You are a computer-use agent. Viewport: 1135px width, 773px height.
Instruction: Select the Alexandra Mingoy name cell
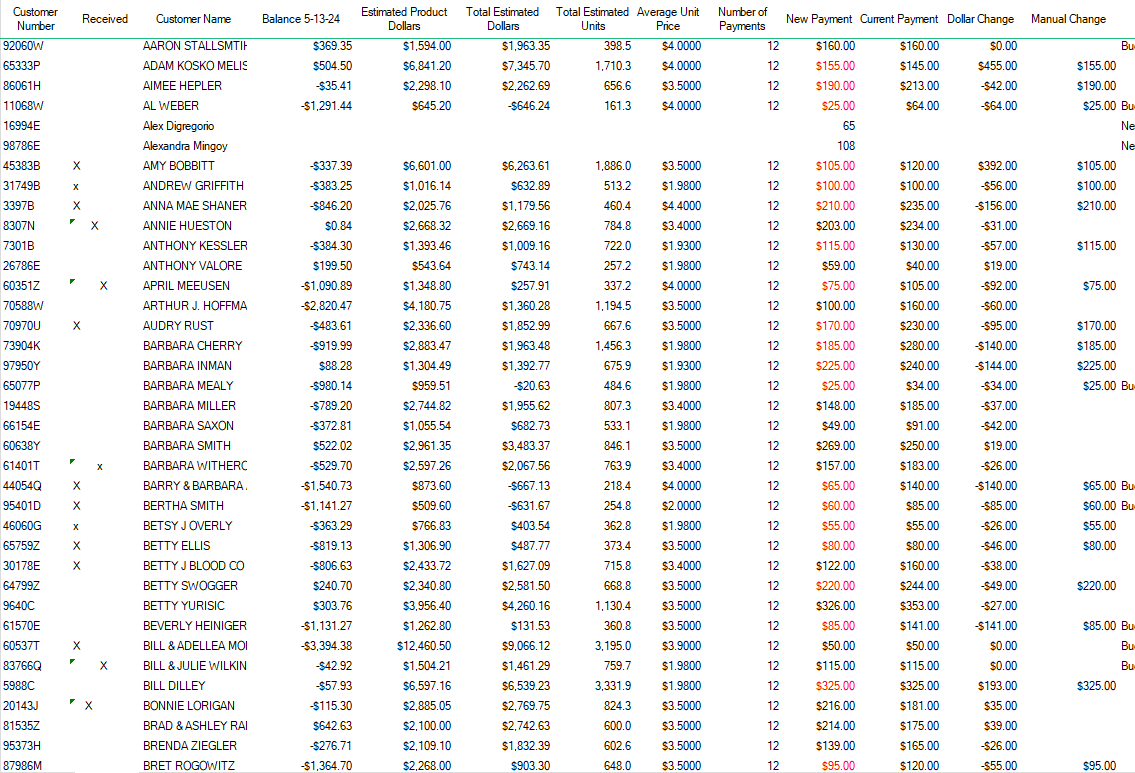[185, 145]
